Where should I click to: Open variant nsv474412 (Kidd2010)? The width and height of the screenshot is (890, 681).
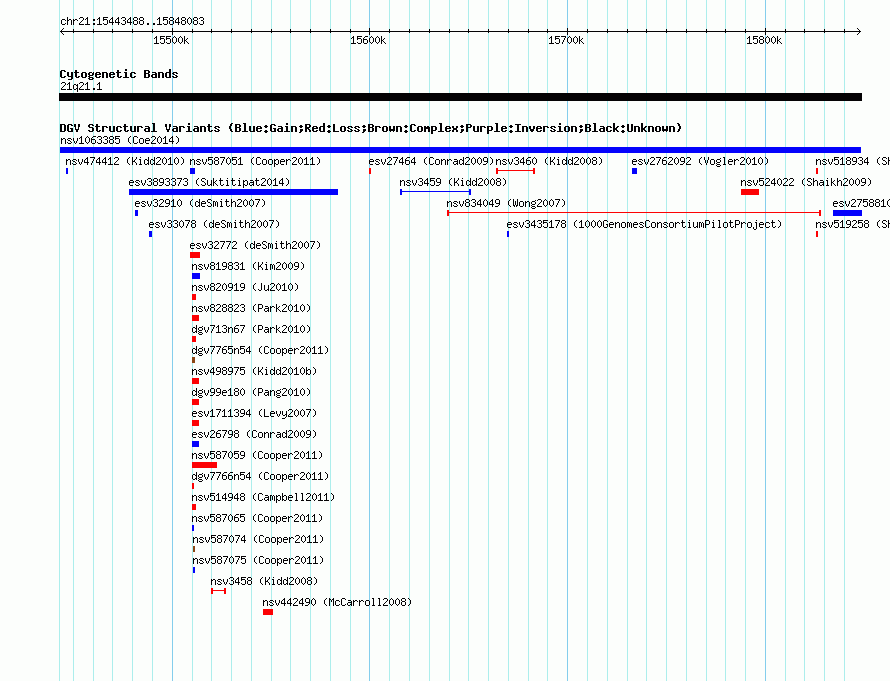point(125,161)
